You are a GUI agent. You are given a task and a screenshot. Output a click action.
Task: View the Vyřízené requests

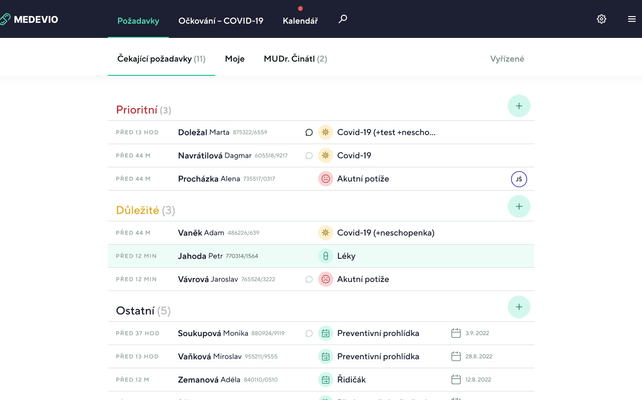click(x=507, y=59)
